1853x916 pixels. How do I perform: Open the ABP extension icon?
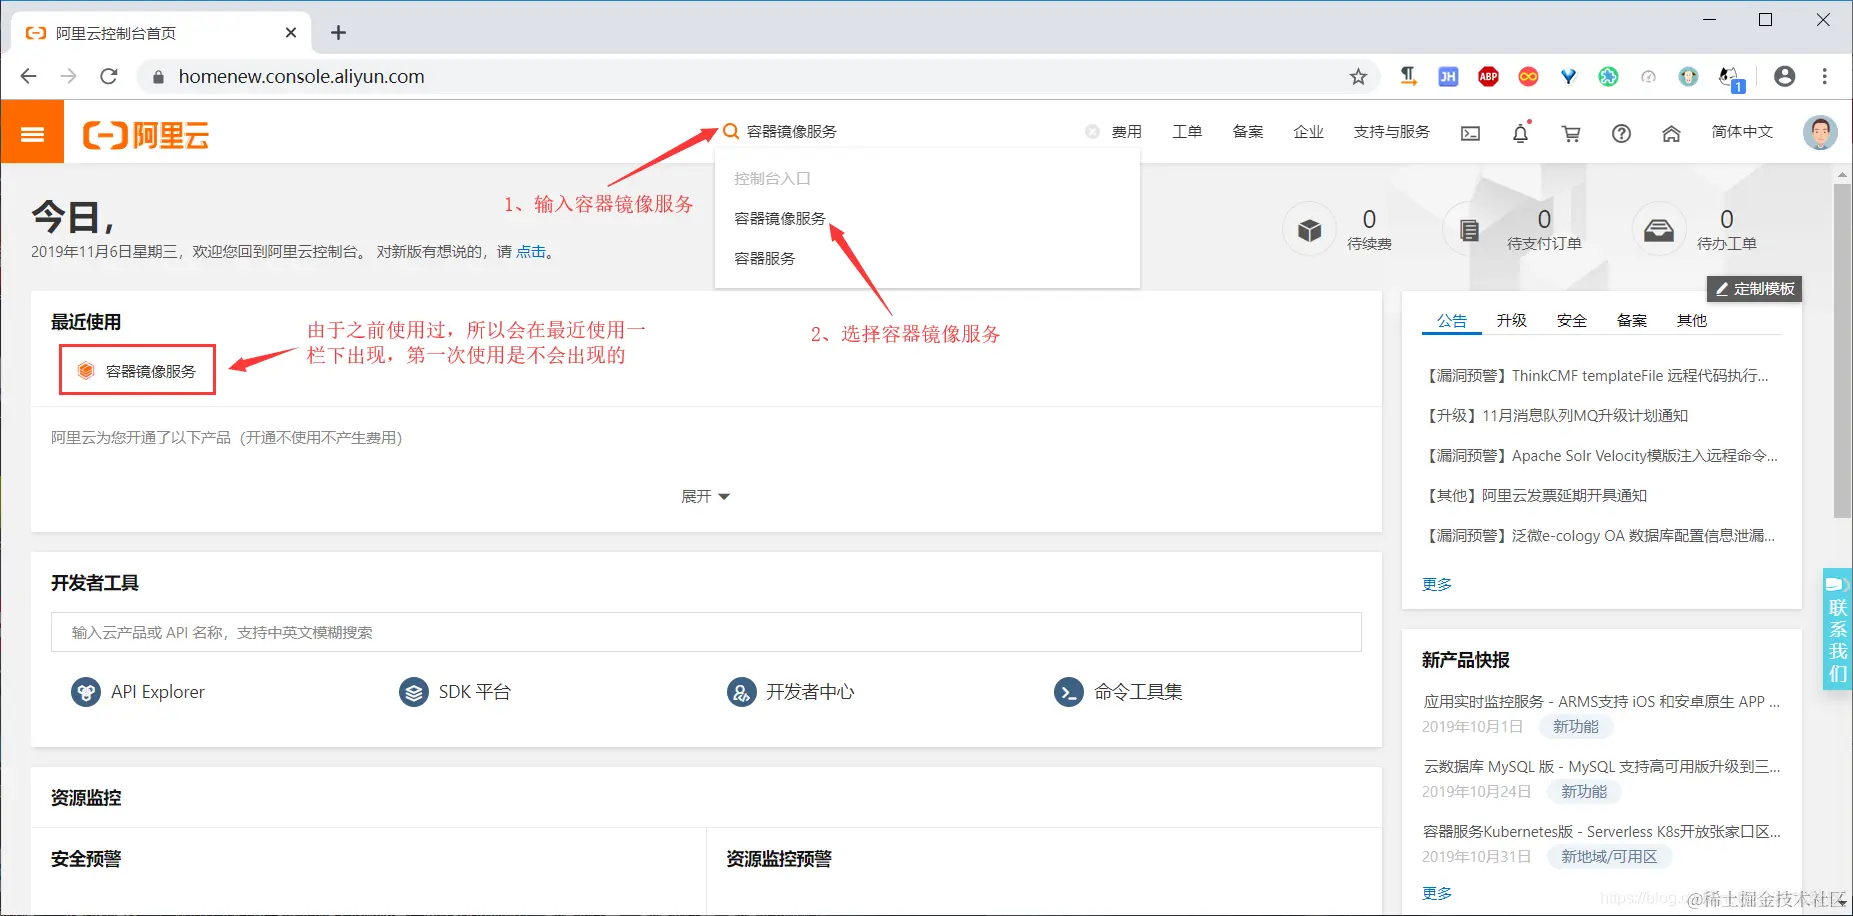point(1488,76)
